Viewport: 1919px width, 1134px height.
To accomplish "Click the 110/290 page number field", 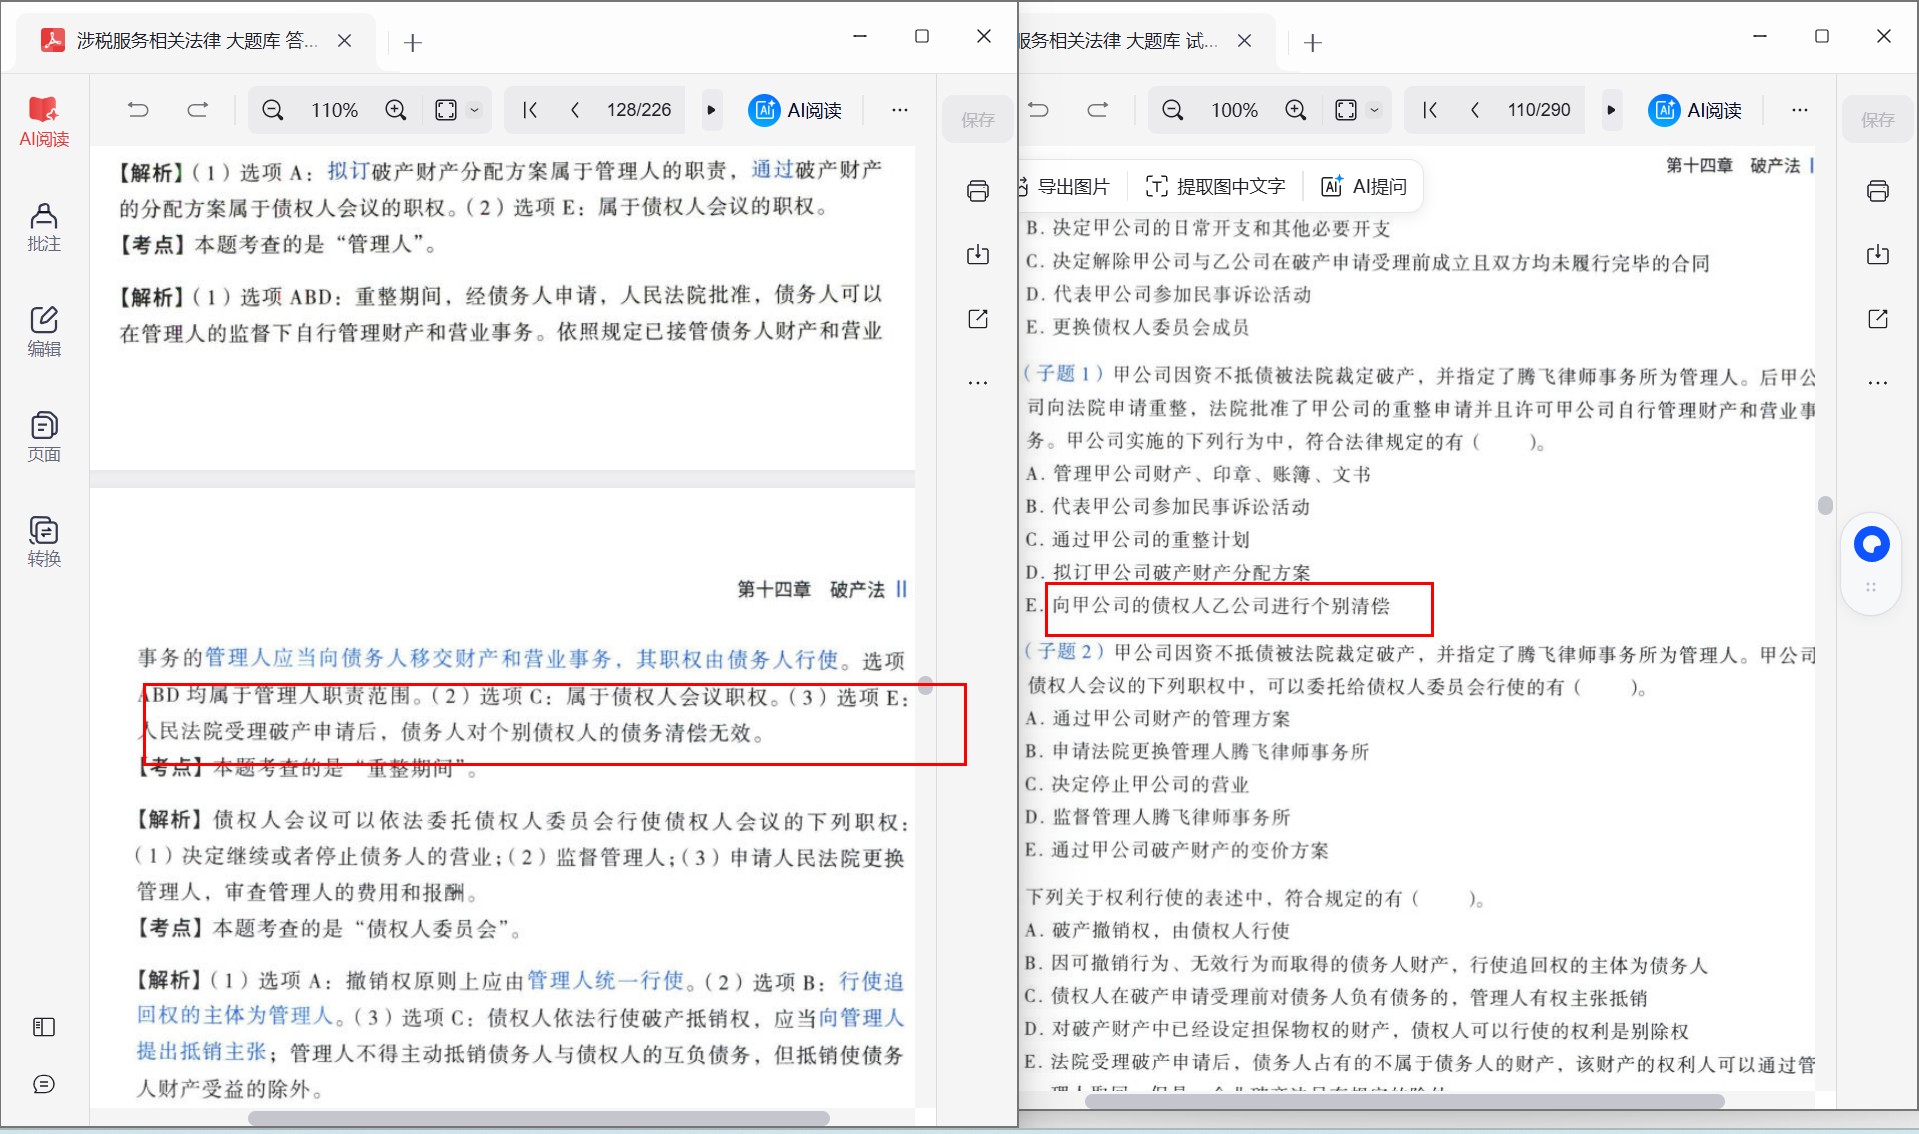I will 1539,110.
